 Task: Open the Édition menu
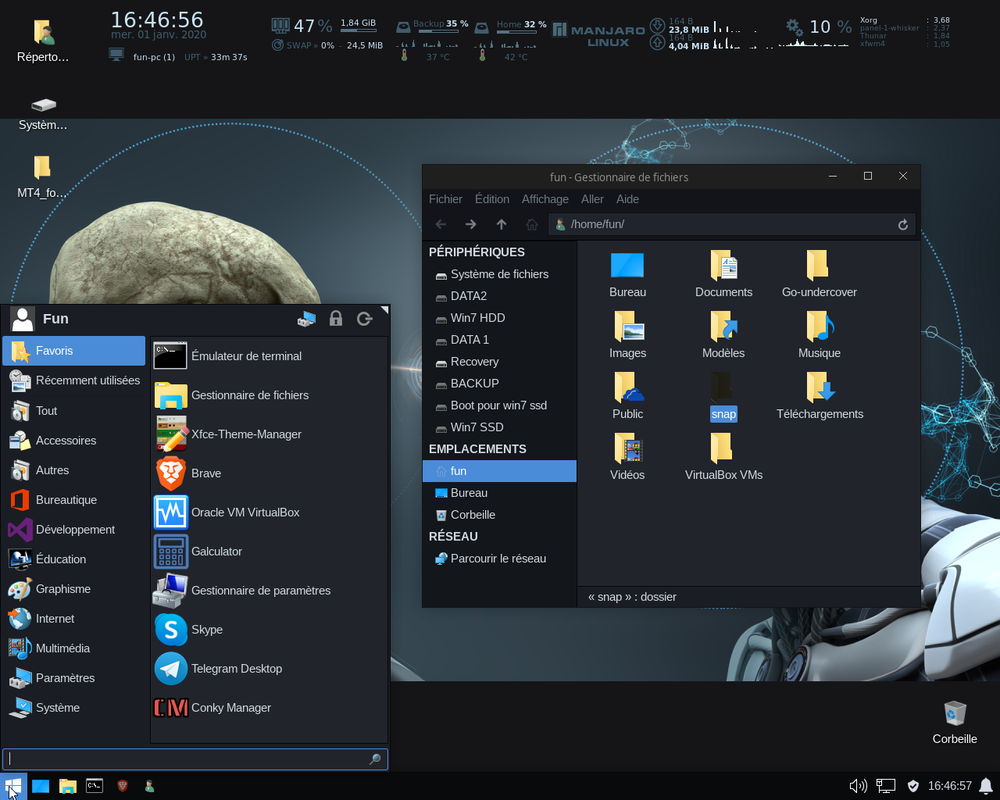tap(492, 199)
